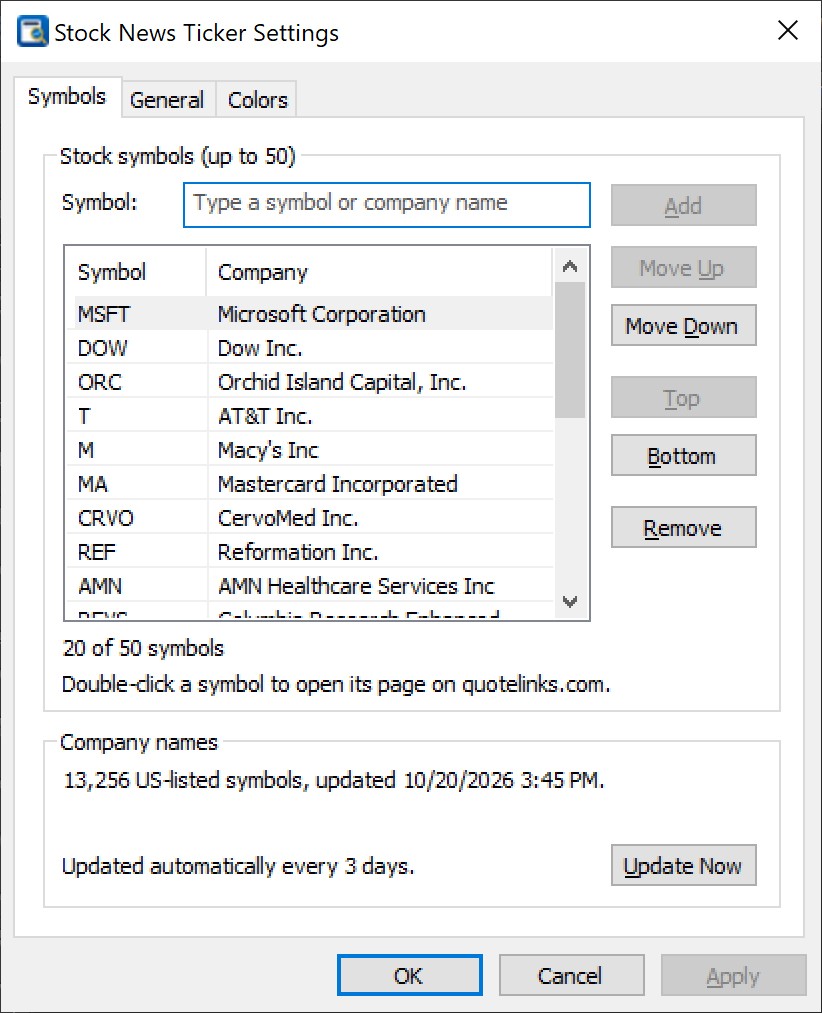Click the symbol list scrollbar thumb
This screenshot has height=1013, width=822.
click(x=570, y=350)
